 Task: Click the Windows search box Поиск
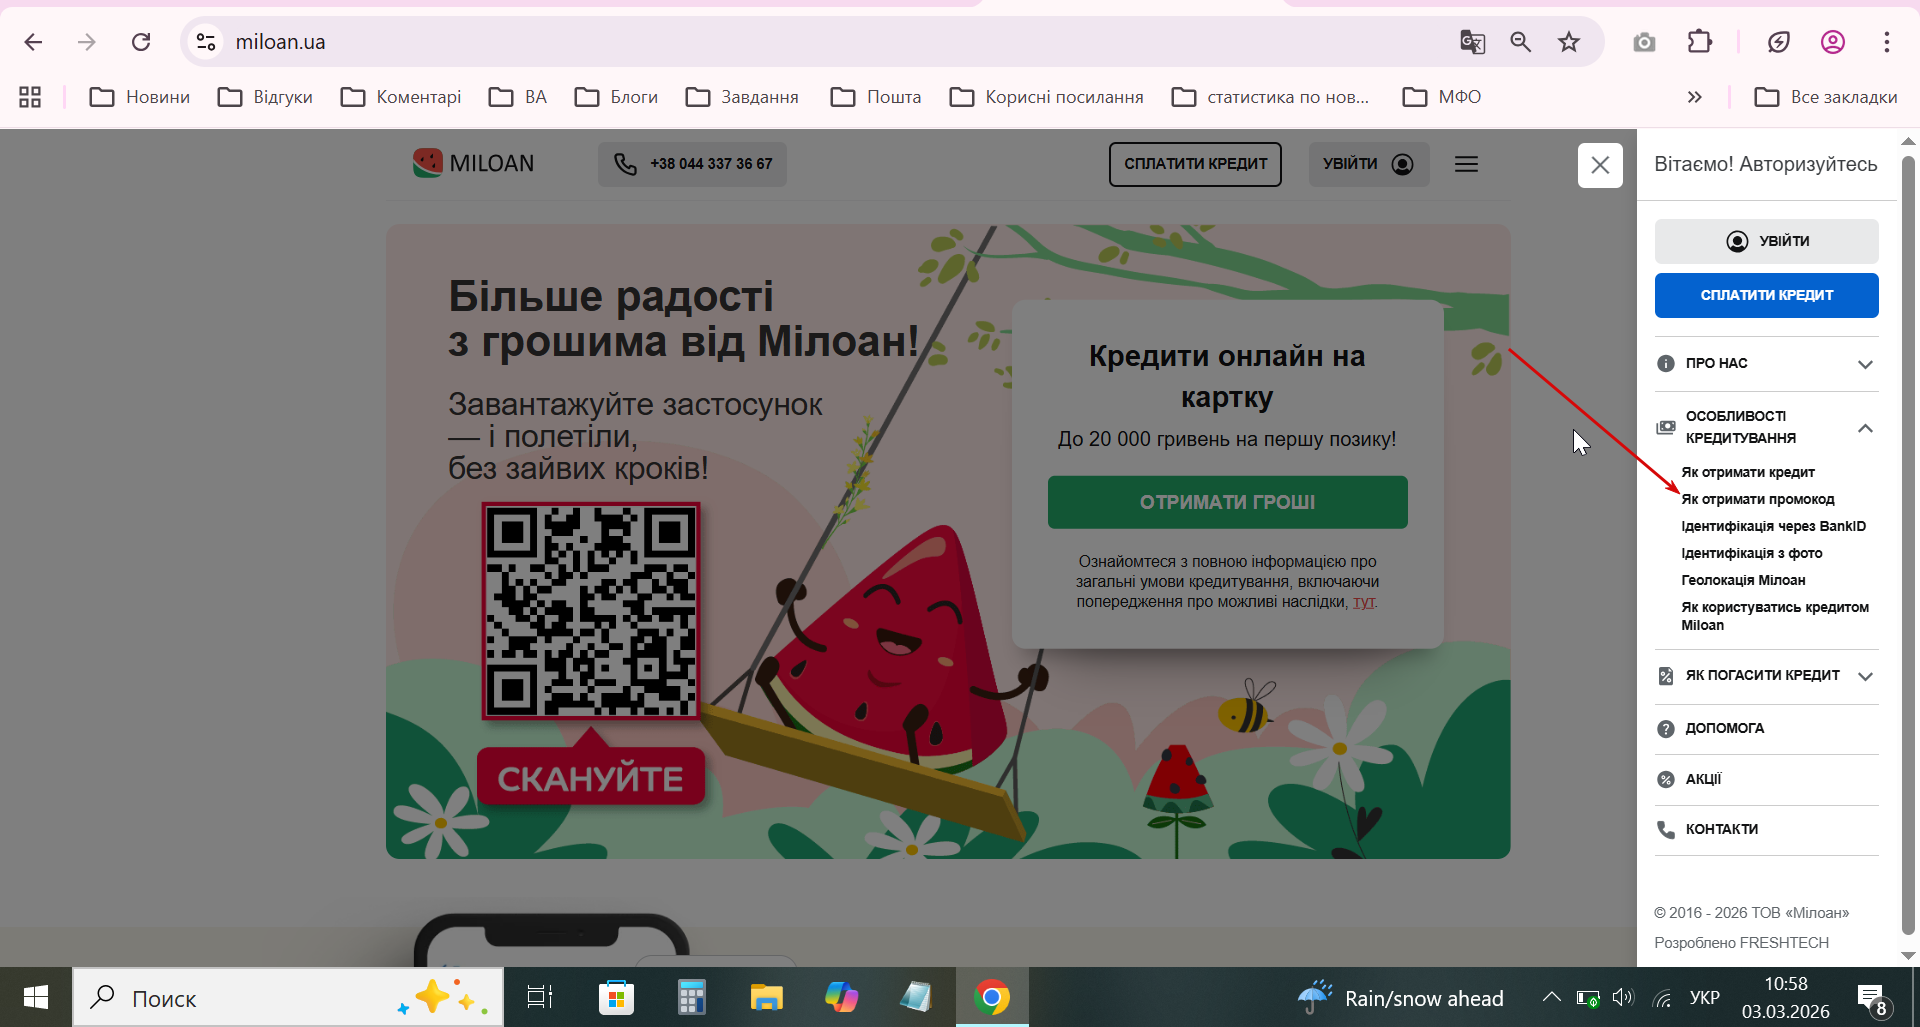pos(288,997)
